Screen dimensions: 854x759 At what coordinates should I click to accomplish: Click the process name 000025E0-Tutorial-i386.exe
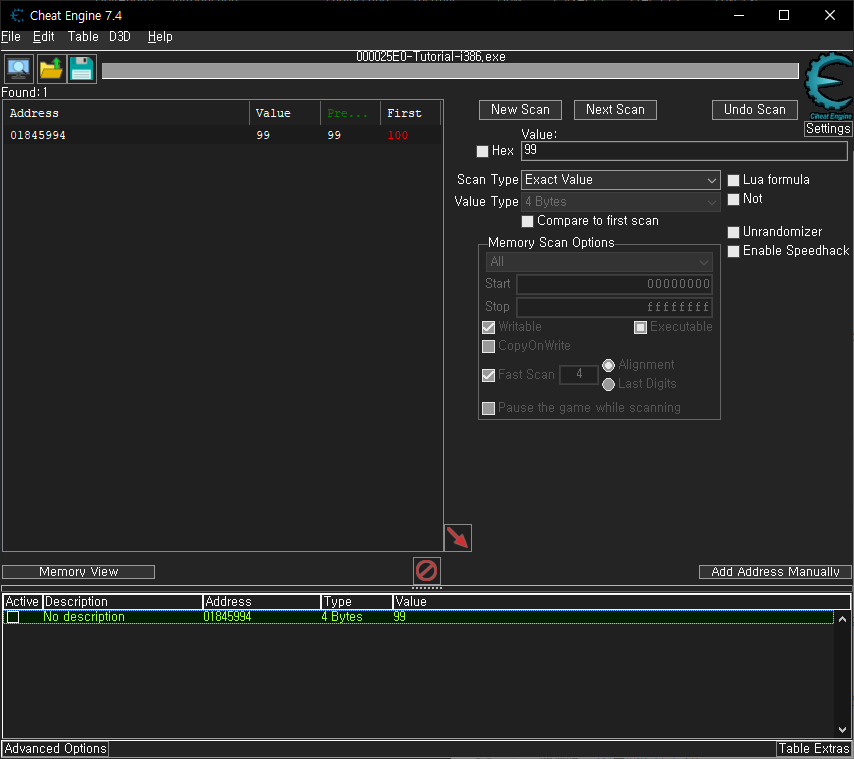(431, 57)
